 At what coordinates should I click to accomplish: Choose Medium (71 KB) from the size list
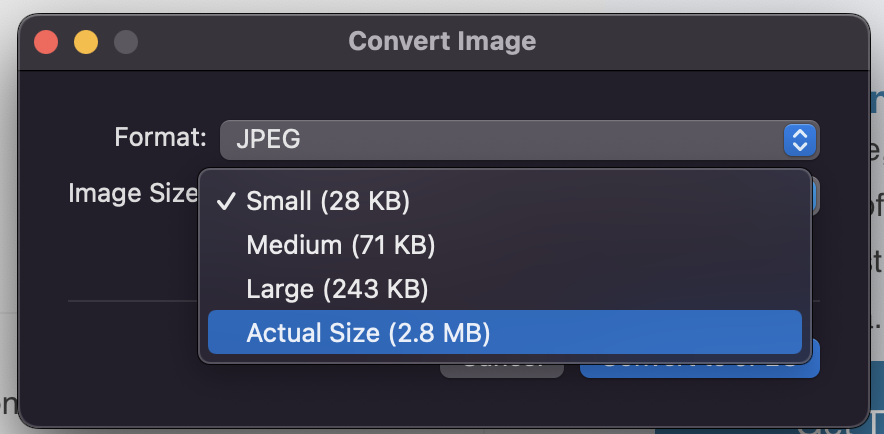(505, 245)
